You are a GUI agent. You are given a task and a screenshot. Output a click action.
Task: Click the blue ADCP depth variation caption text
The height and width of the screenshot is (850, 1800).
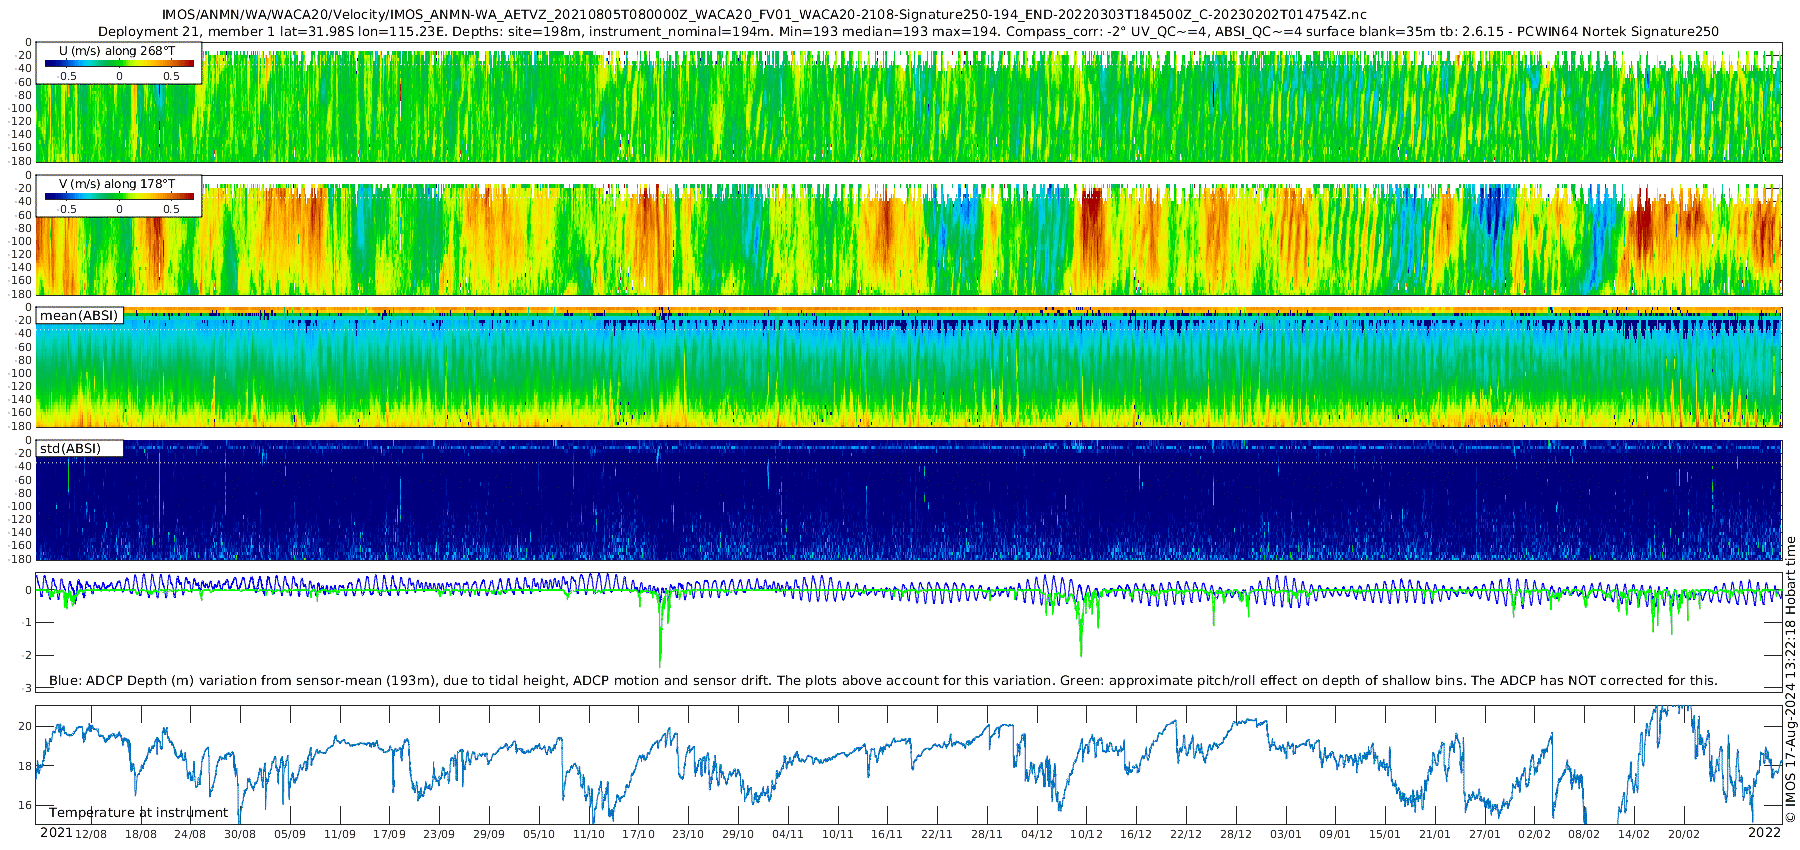point(883,681)
